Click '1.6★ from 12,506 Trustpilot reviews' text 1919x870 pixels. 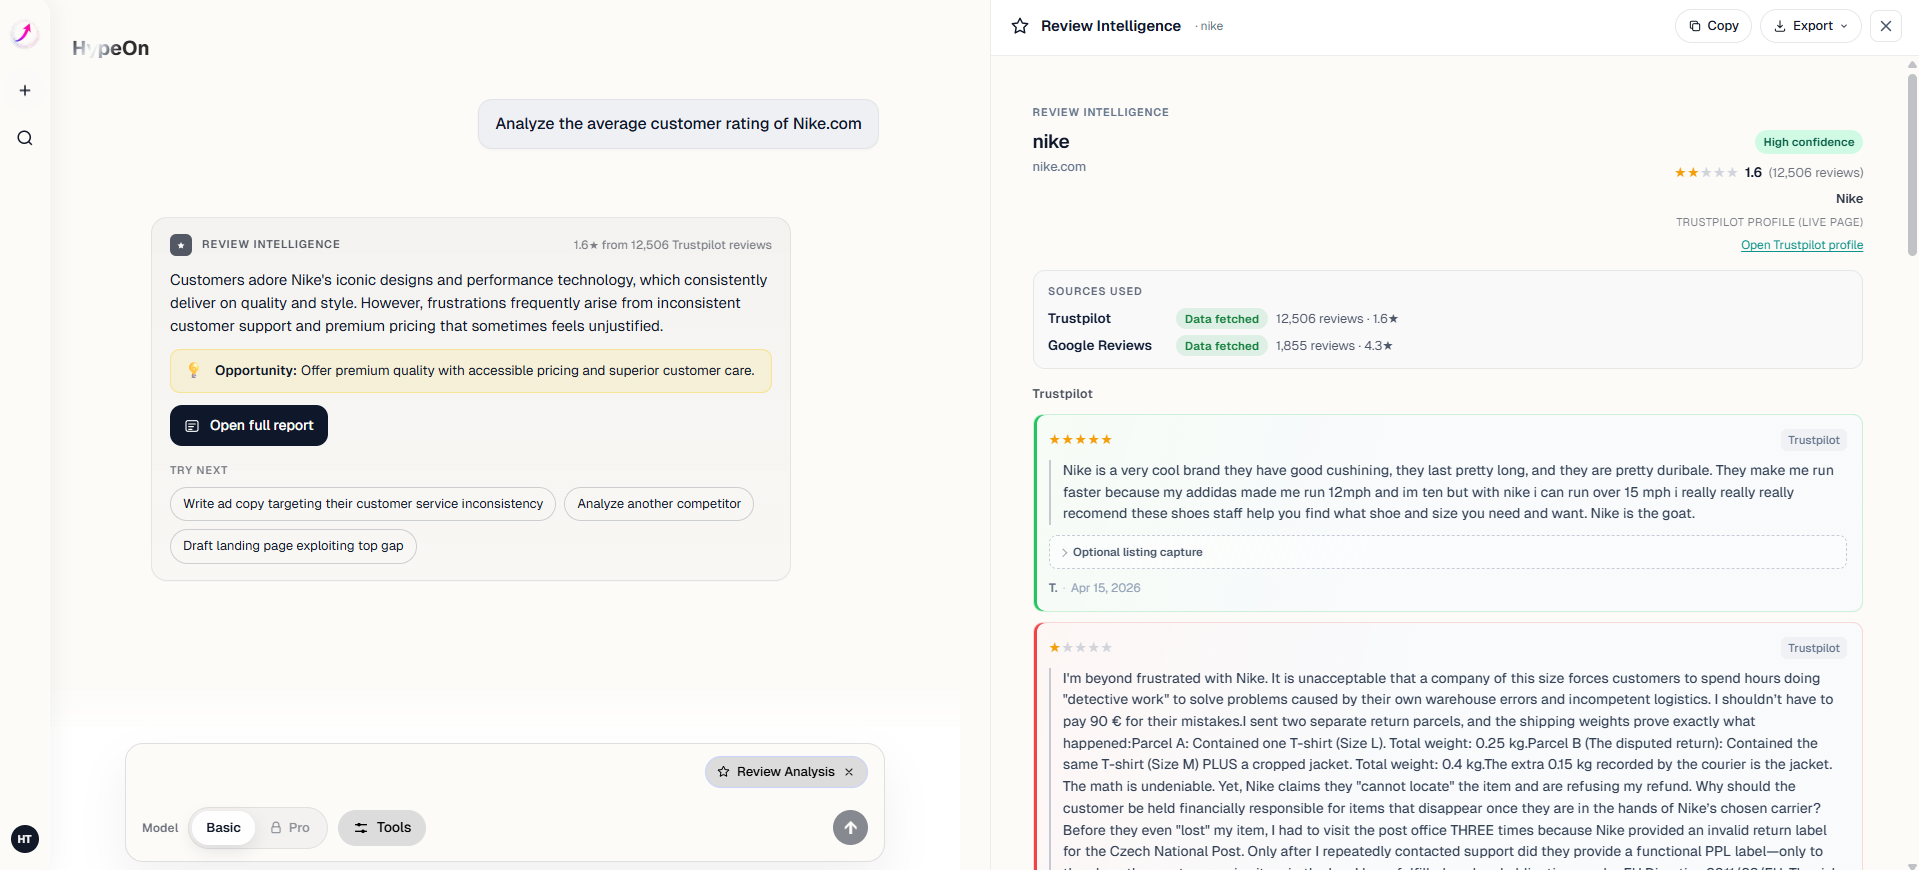(x=672, y=245)
